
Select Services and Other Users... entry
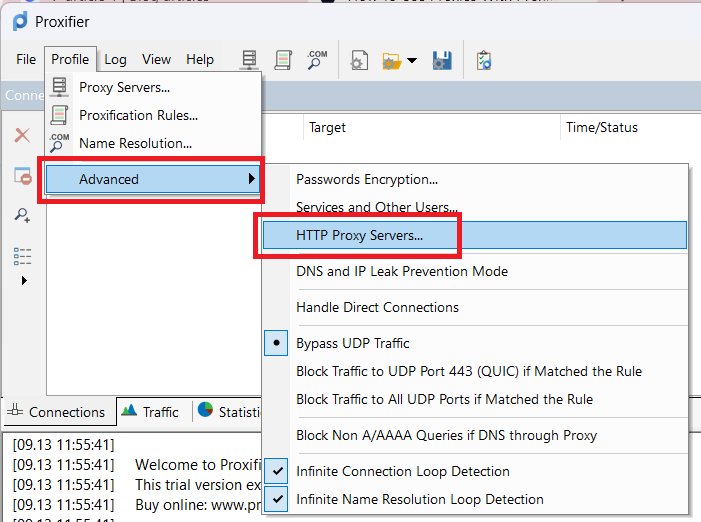pos(475,207)
